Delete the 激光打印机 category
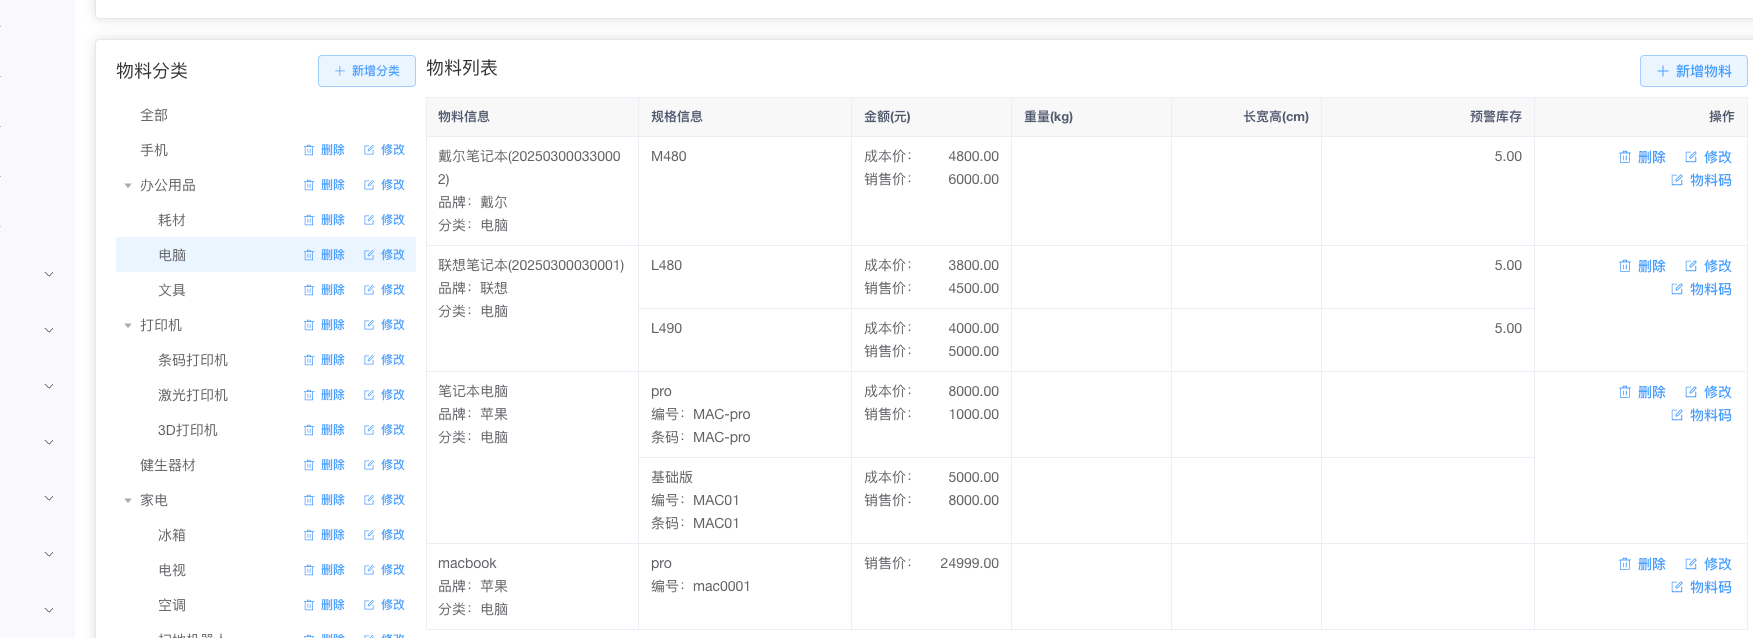Image resolution: width=1753 pixels, height=638 pixels. click(324, 395)
